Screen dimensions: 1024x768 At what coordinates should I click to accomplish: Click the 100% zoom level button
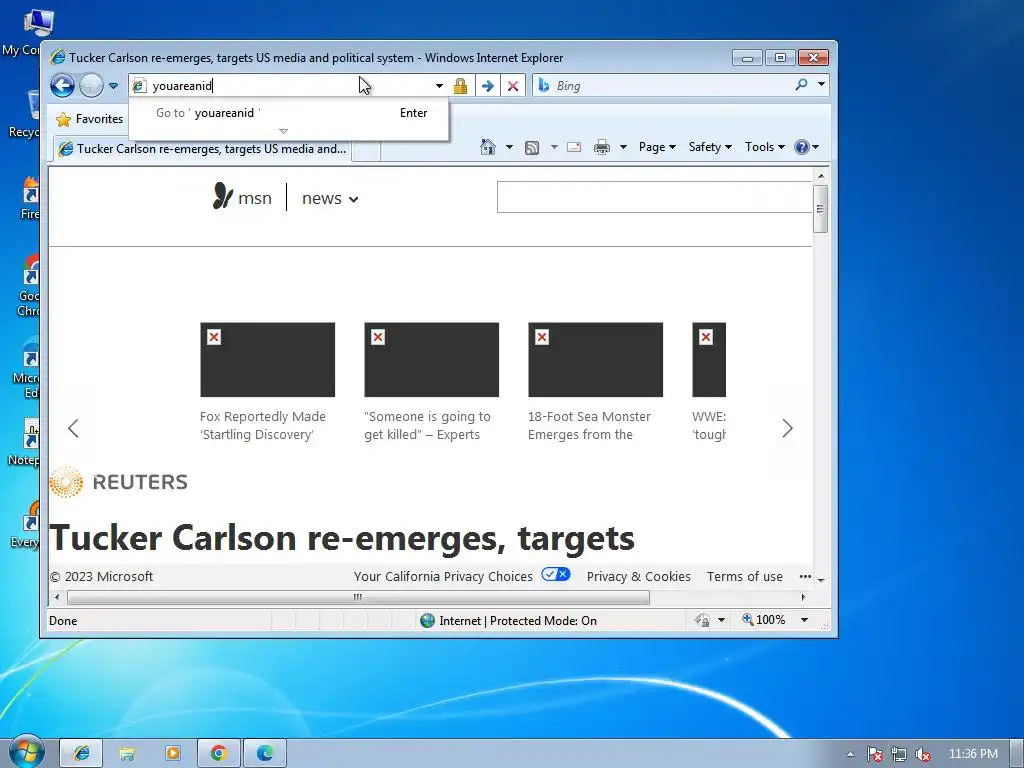pos(764,620)
